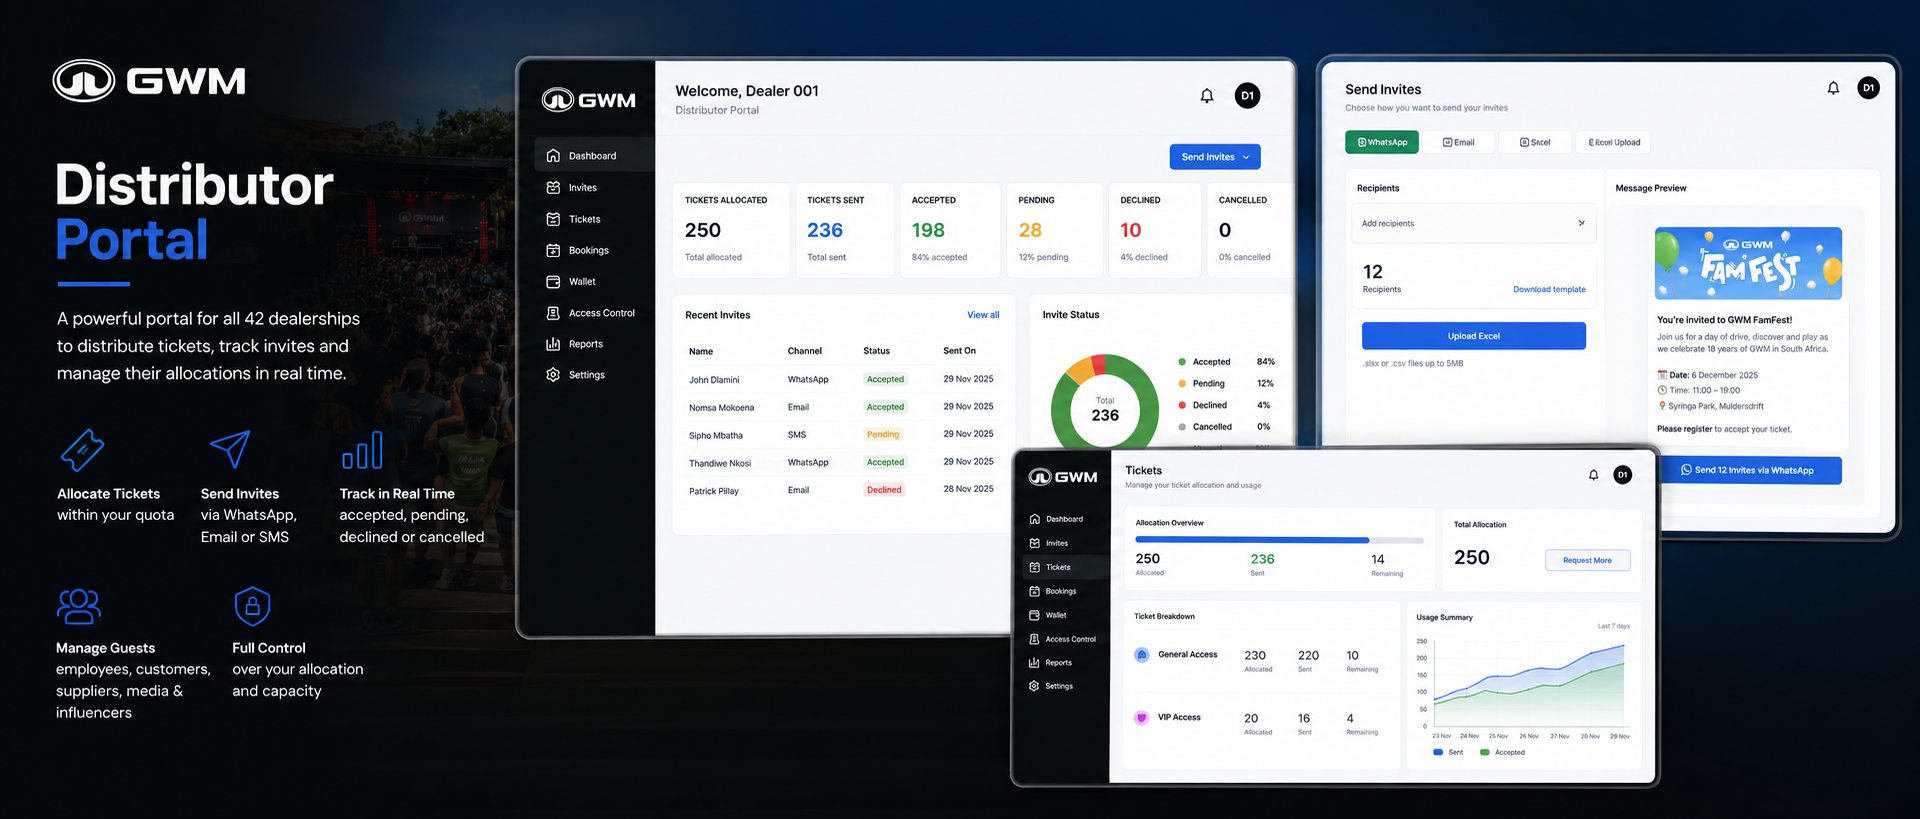
Task: Click the FamFest banner image in Message Preview
Action: (x=1748, y=264)
